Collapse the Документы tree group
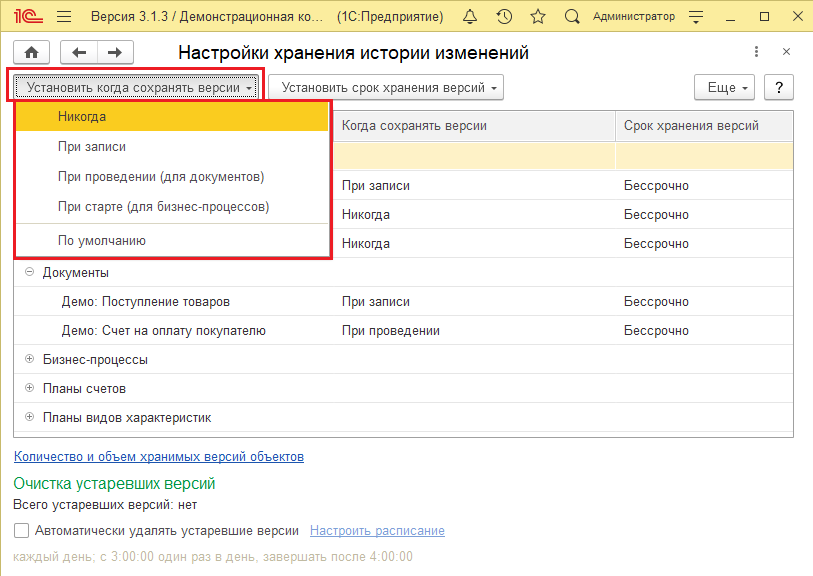Screen dimensions: 813x576 [30, 272]
